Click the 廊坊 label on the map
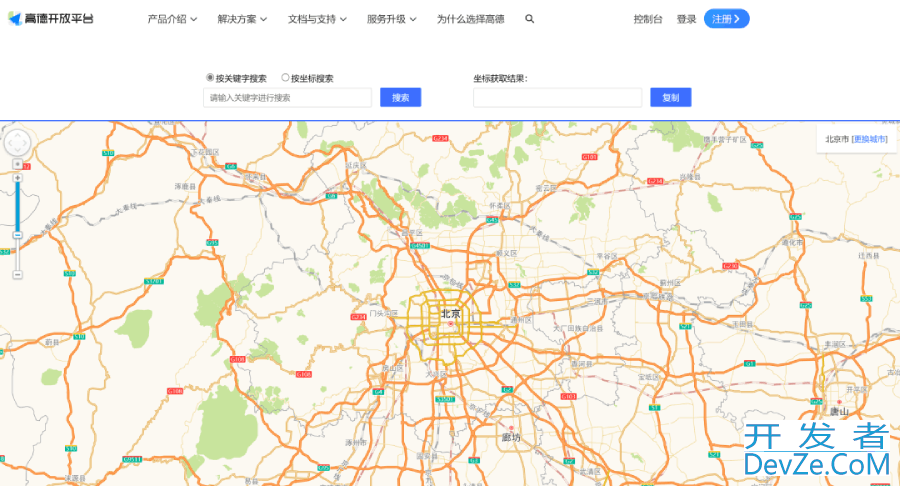The image size is (900, 486). click(511, 437)
